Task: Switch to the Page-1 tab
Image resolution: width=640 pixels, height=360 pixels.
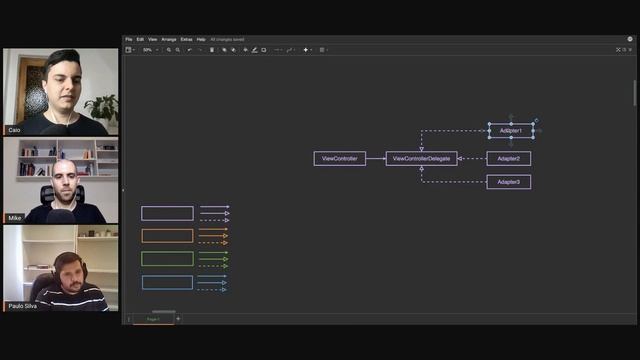Action: click(x=153, y=319)
